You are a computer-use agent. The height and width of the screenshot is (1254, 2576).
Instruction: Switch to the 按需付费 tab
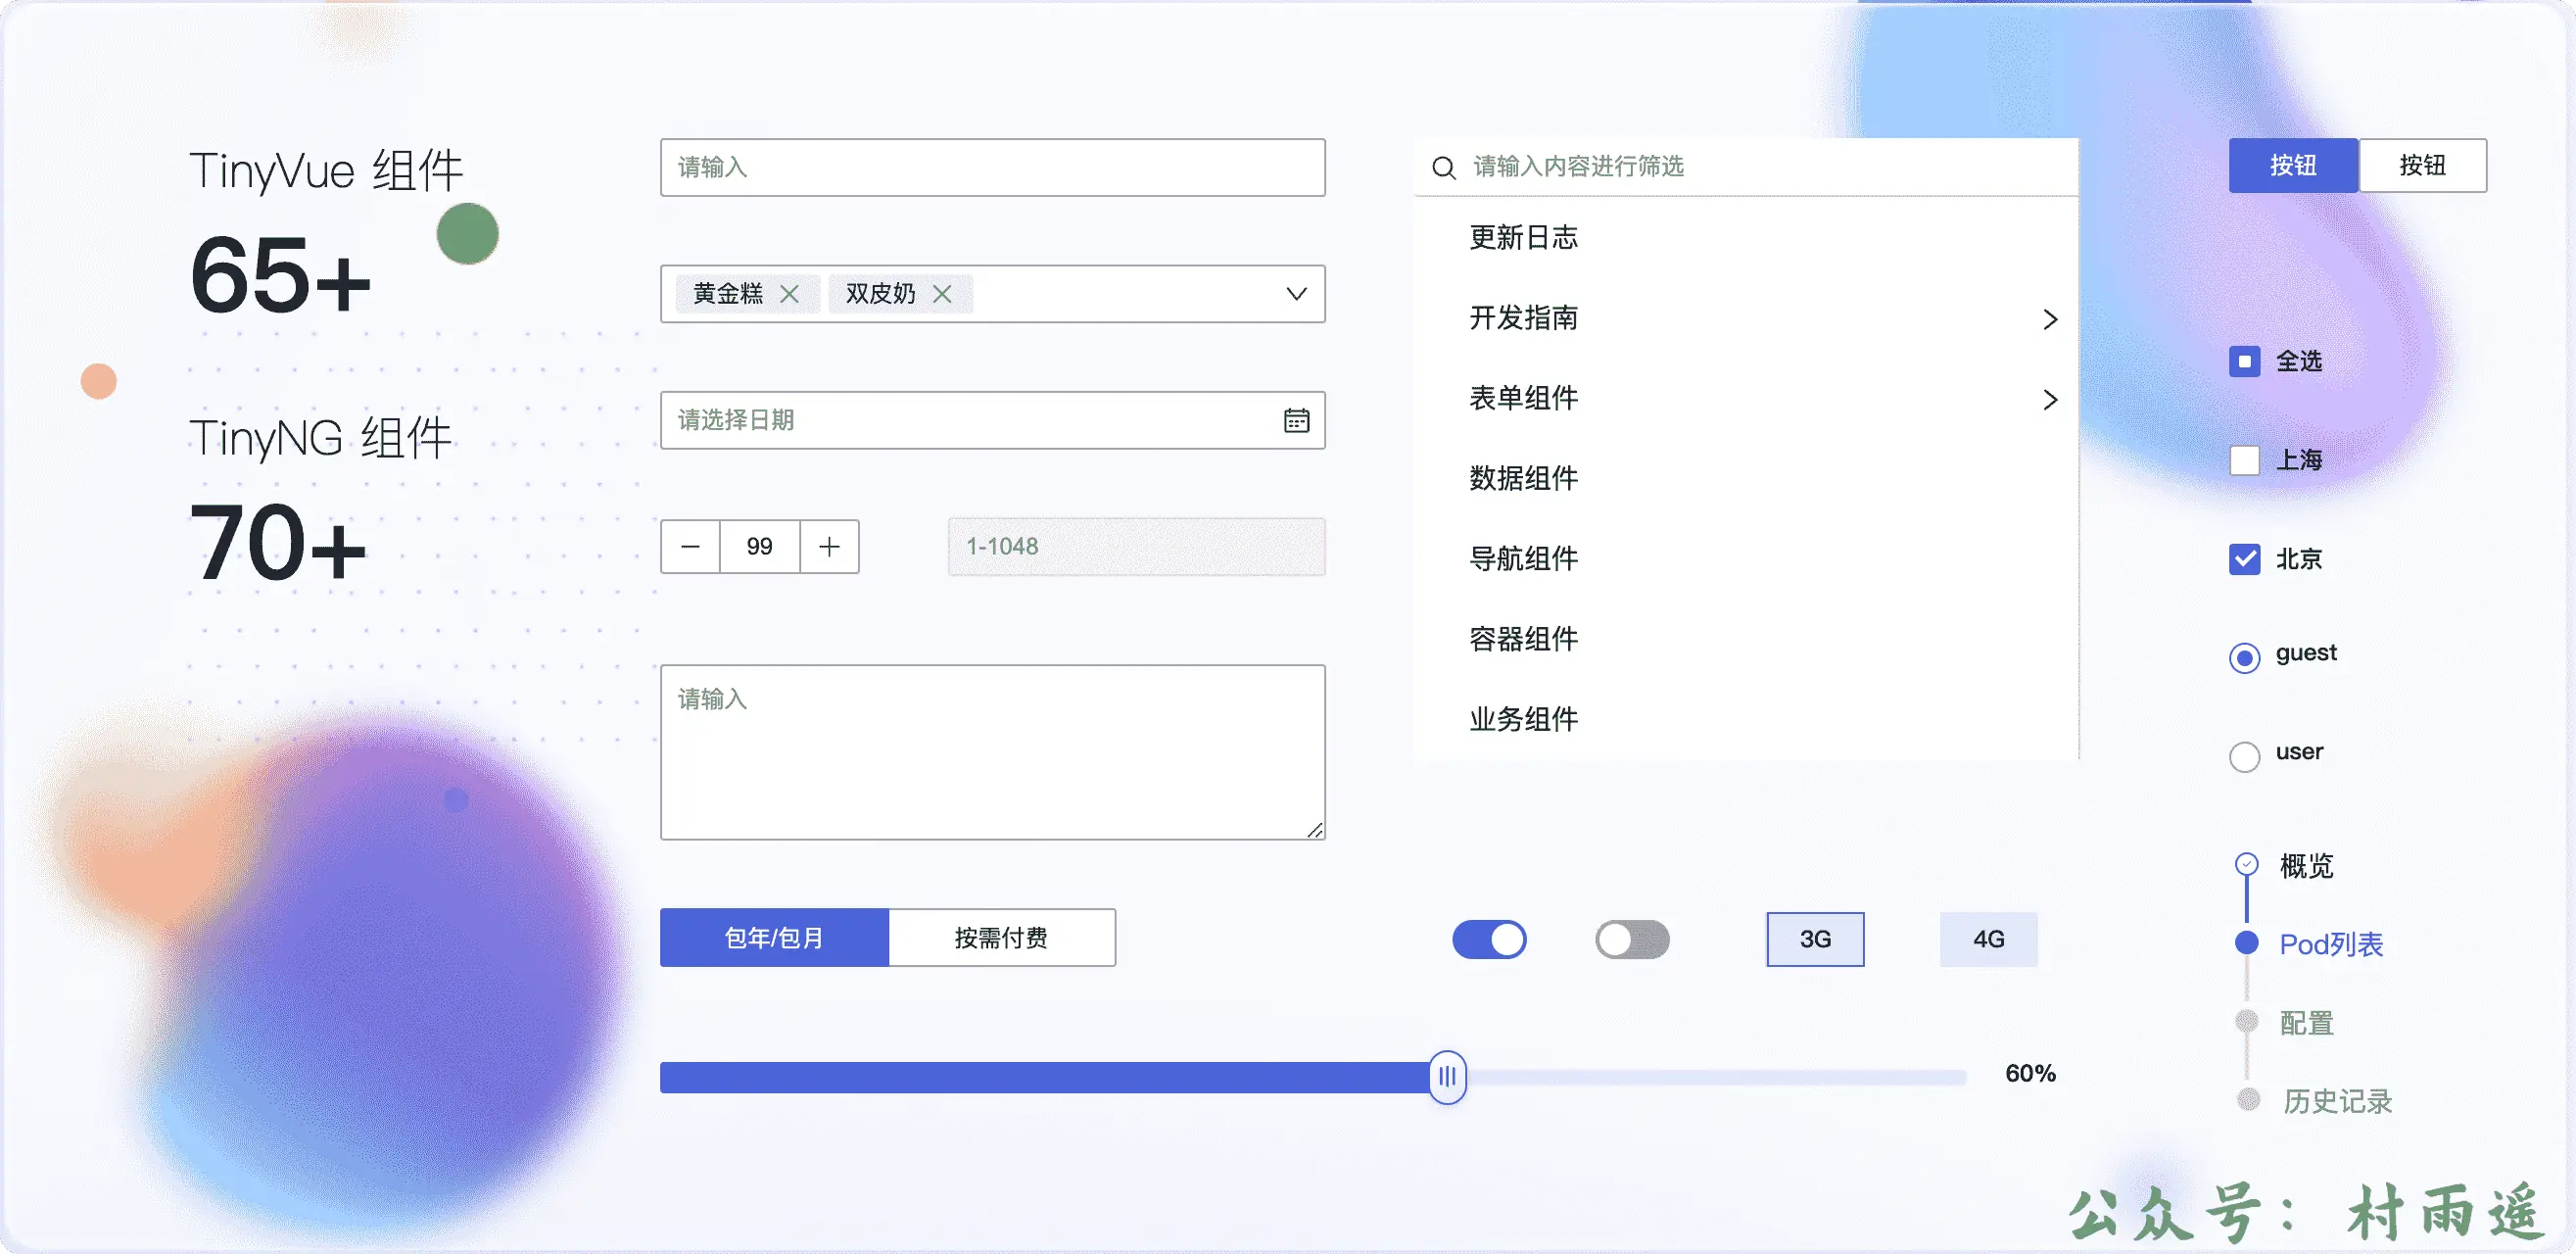pos(1001,938)
